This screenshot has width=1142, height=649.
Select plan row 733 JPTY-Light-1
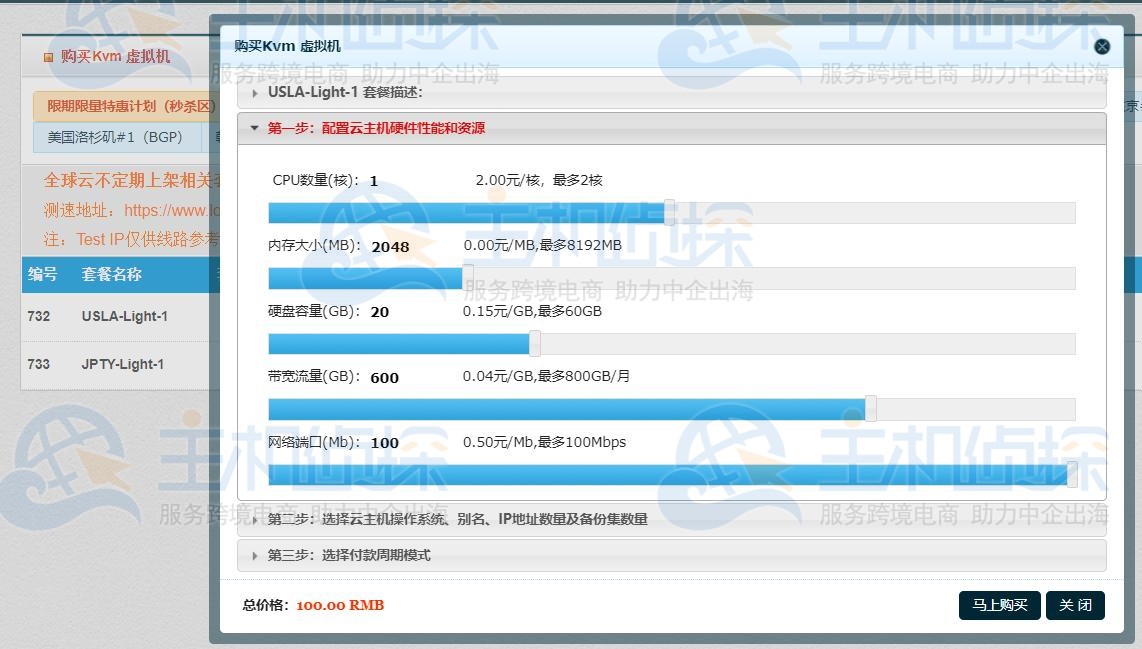[122, 364]
